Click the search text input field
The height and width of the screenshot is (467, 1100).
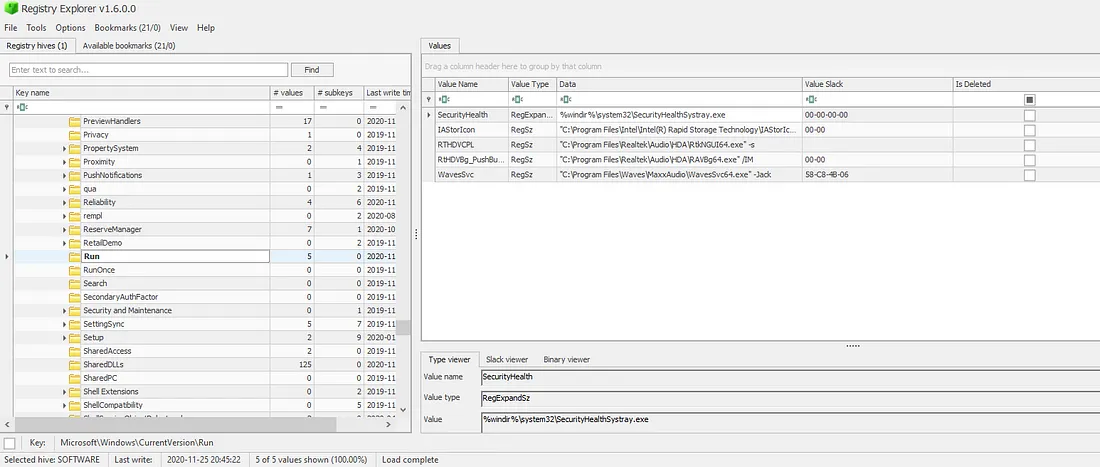pyautogui.click(x=149, y=70)
